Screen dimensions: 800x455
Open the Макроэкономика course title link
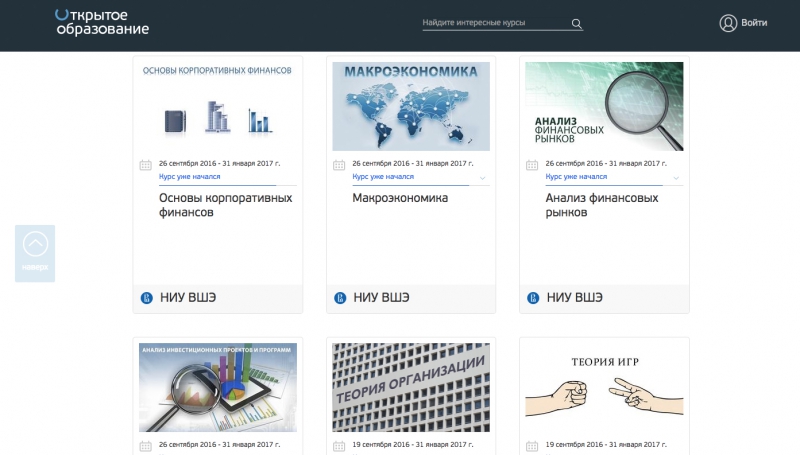point(400,198)
